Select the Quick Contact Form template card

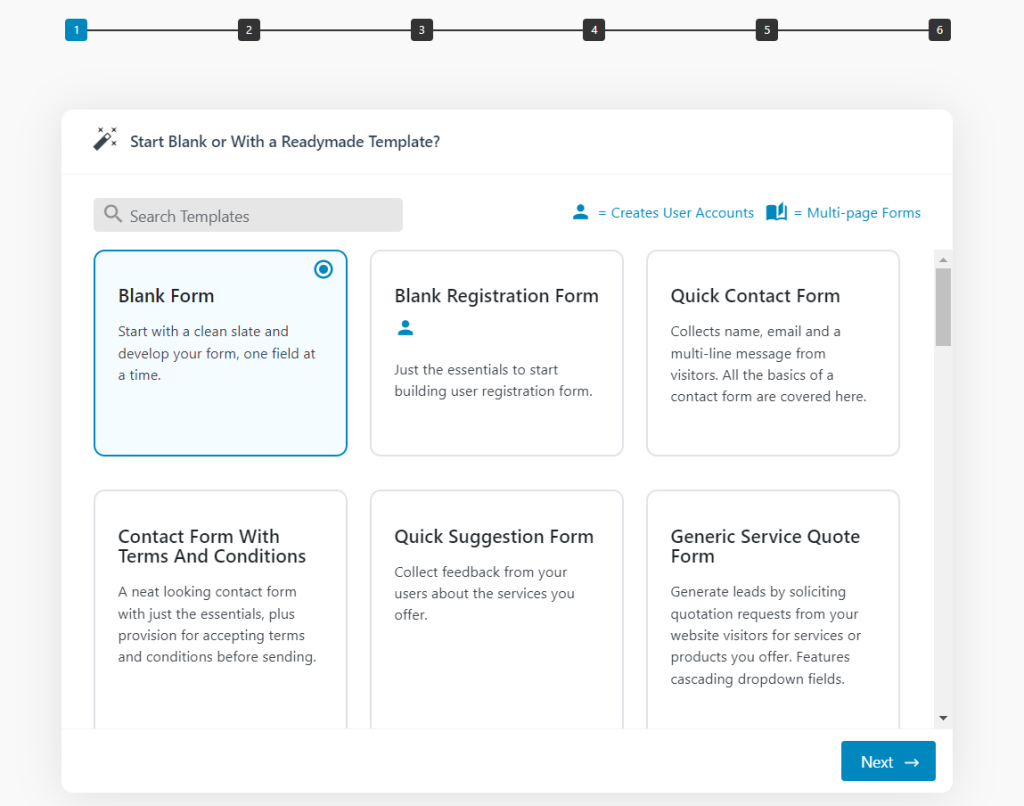coord(772,352)
